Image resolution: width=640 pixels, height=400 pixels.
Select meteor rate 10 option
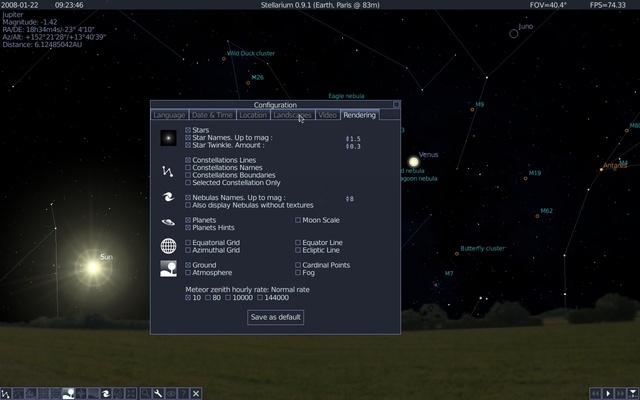[188, 298]
